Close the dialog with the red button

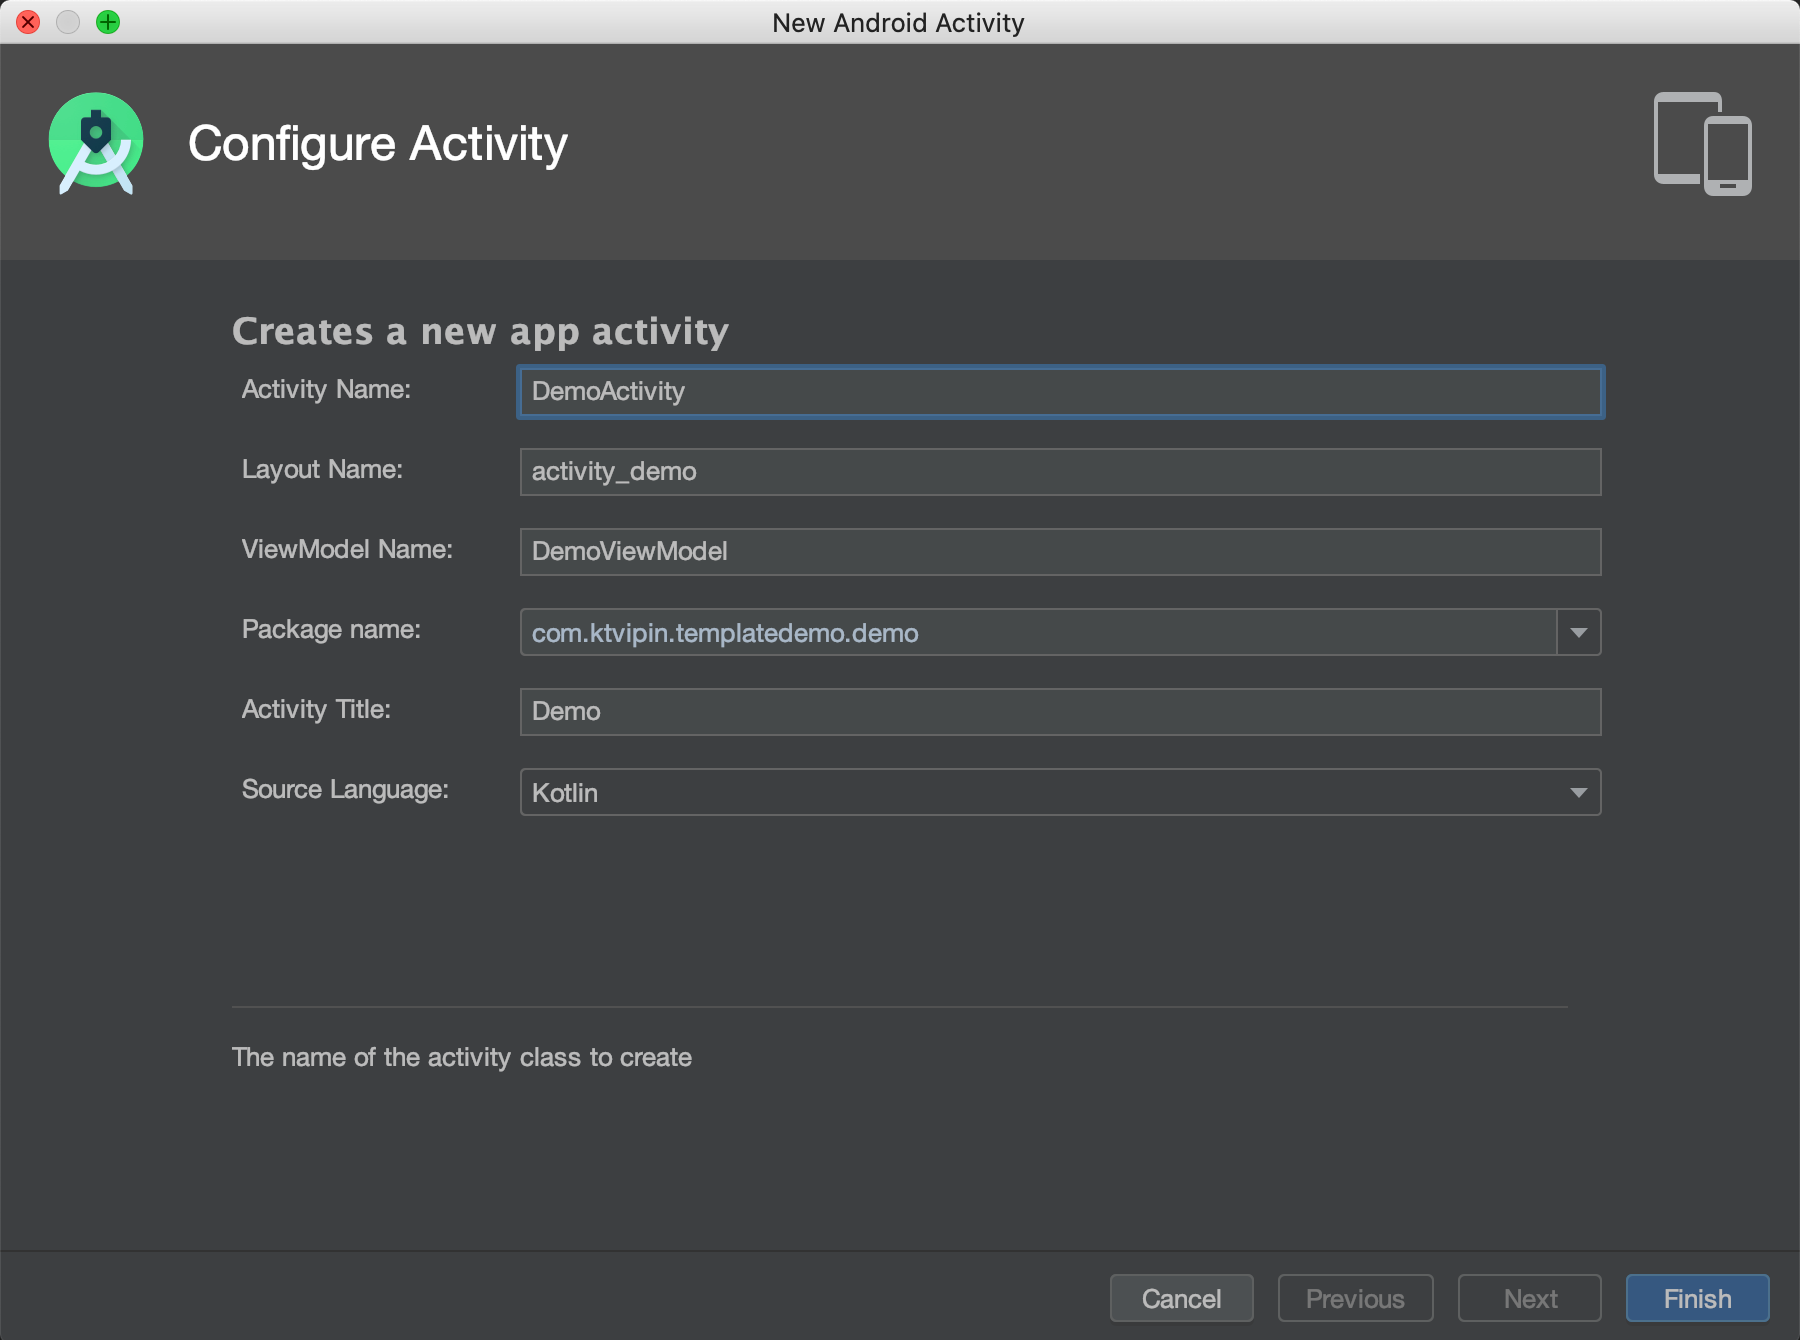pos(28,22)
